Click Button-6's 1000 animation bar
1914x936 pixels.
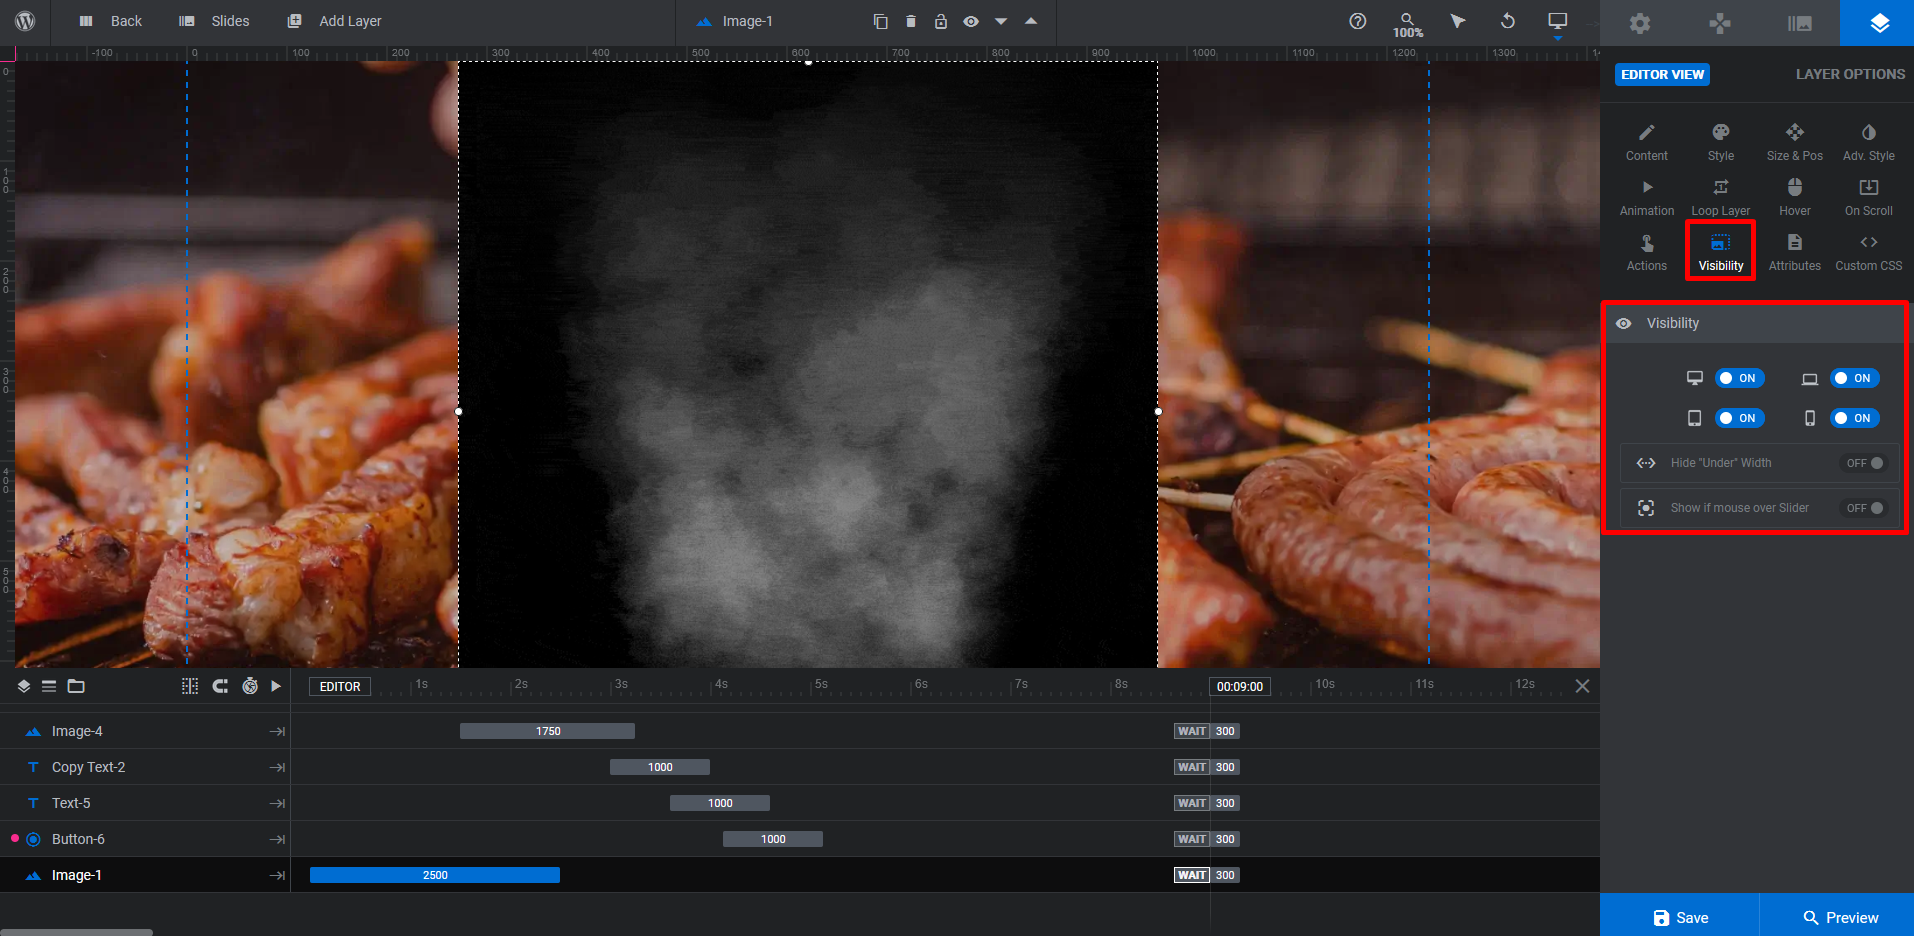773,839
